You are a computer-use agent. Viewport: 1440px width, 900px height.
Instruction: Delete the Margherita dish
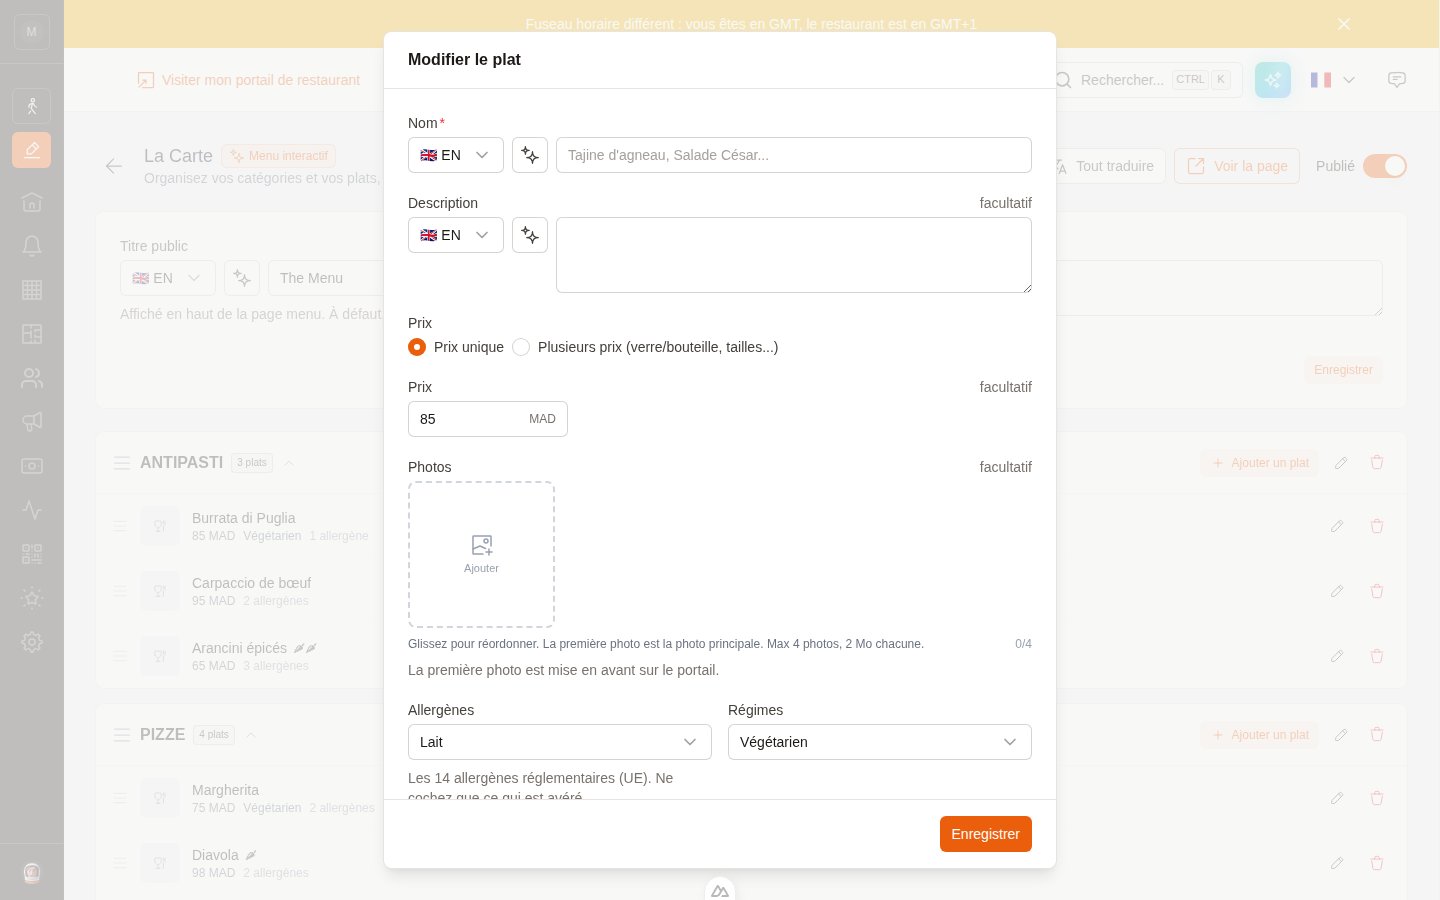pyautogui.click(x=1377, y=798)
